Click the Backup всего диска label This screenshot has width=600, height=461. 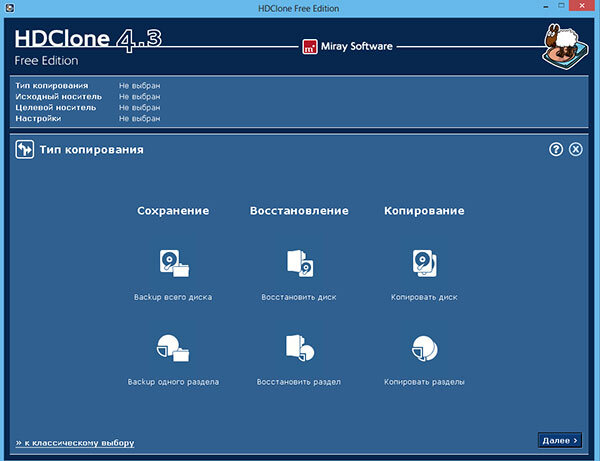click(x=173, y=297)
